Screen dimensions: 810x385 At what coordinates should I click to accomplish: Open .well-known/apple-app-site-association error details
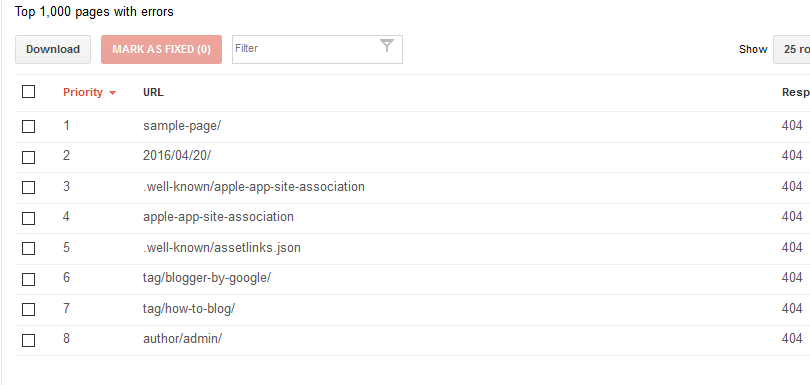[254, 187]
